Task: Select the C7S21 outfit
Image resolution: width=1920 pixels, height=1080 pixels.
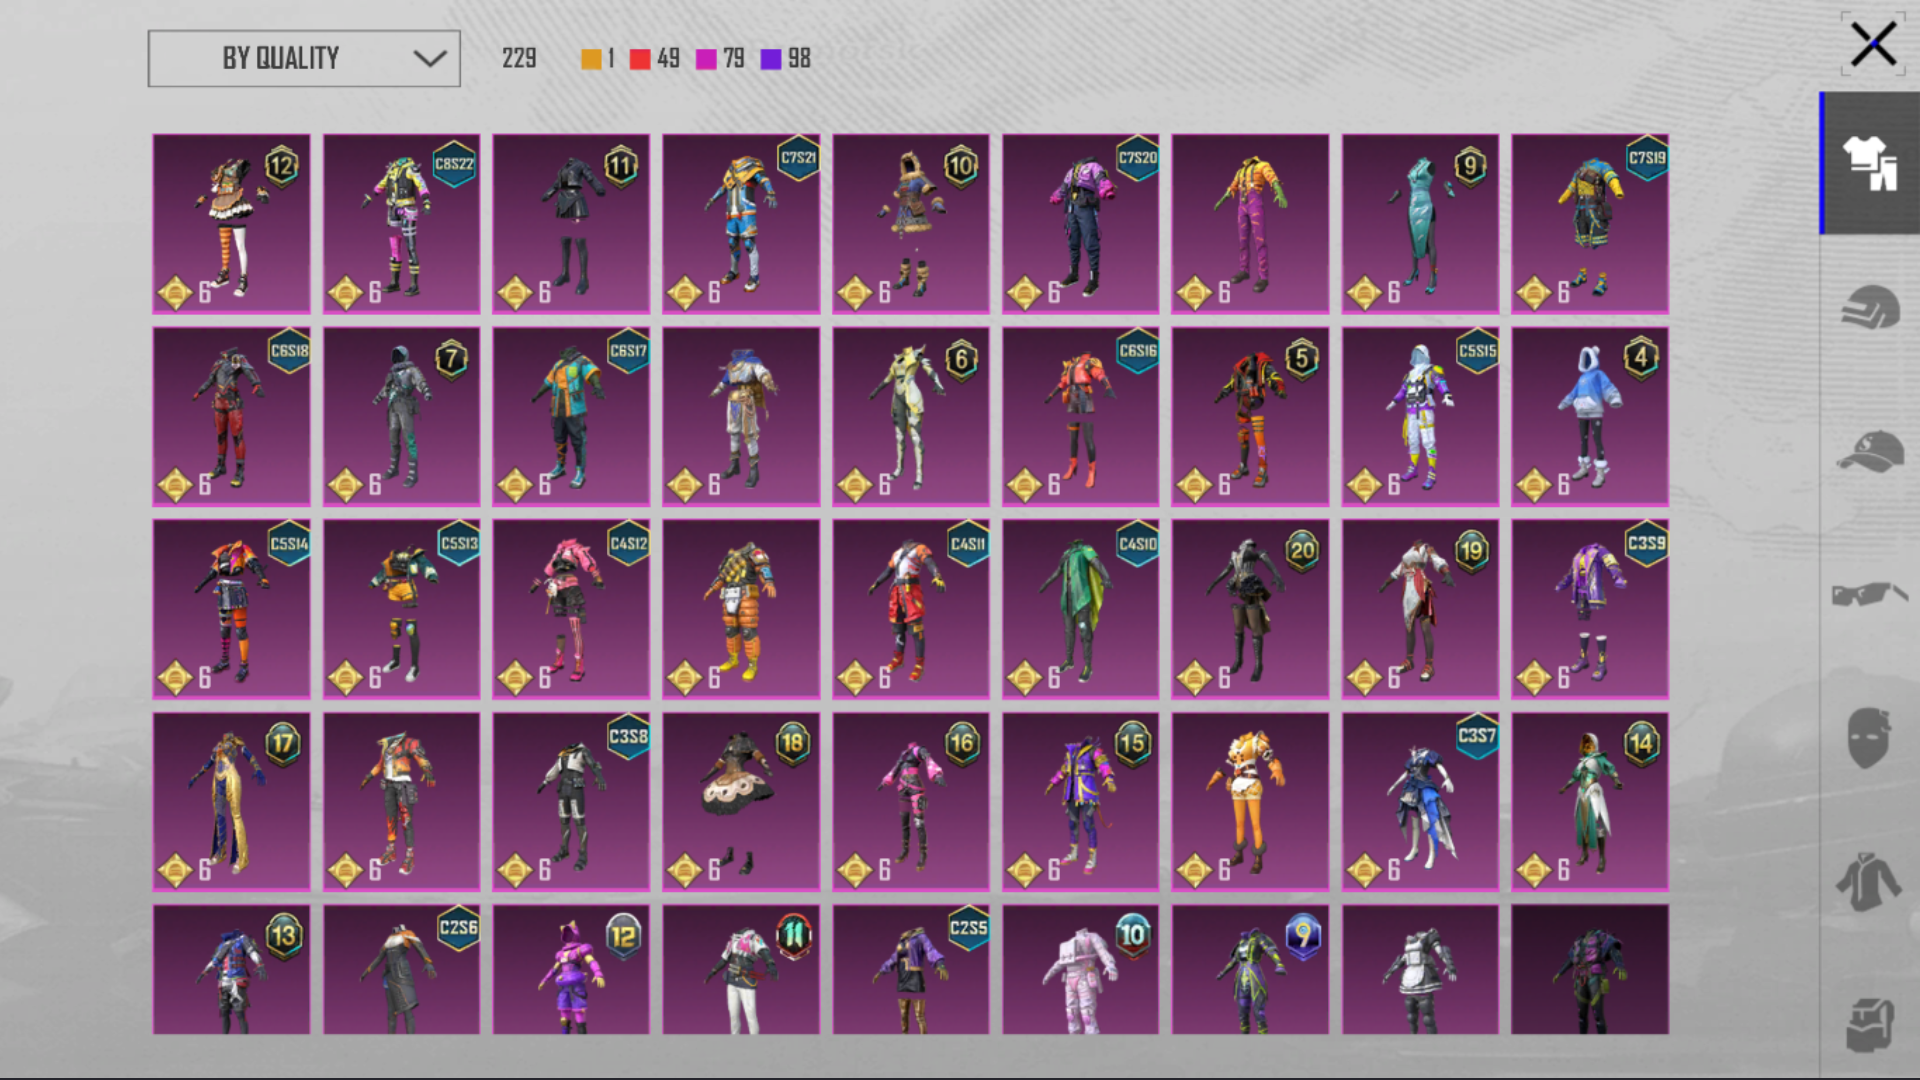Action: coord(741,224)
